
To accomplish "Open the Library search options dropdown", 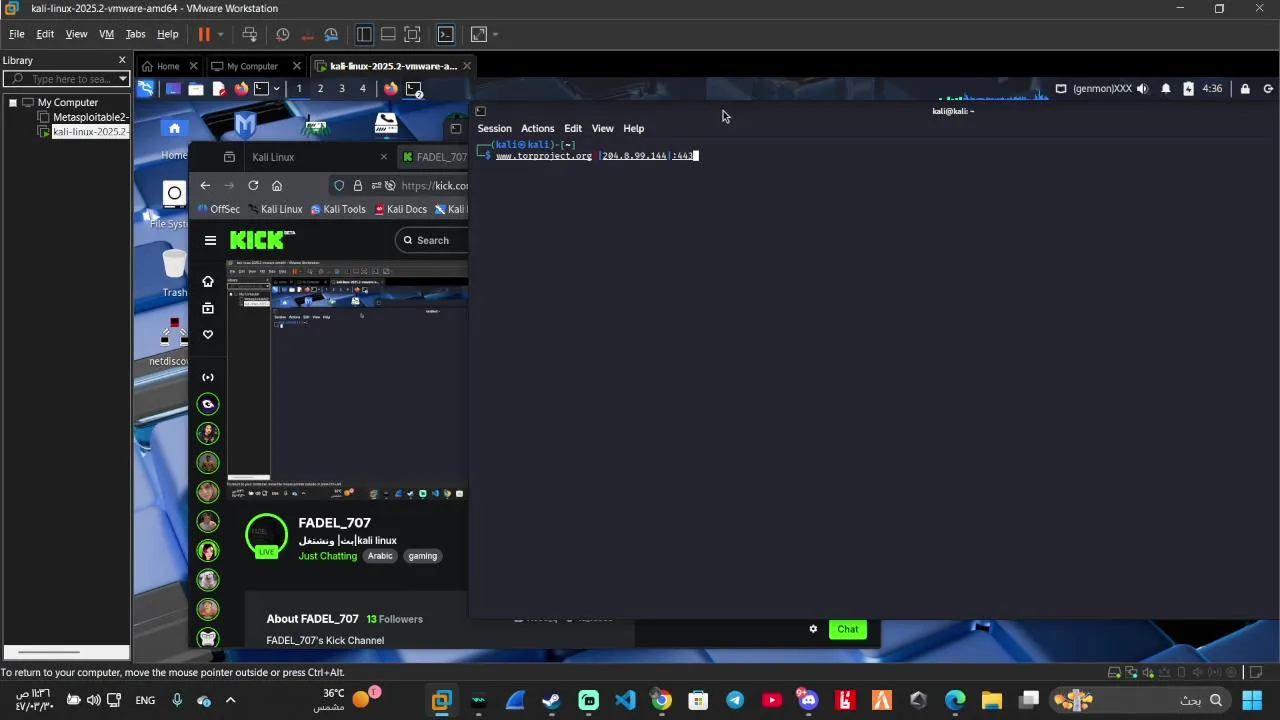I will pyautogui.click(x=123, y=79).
